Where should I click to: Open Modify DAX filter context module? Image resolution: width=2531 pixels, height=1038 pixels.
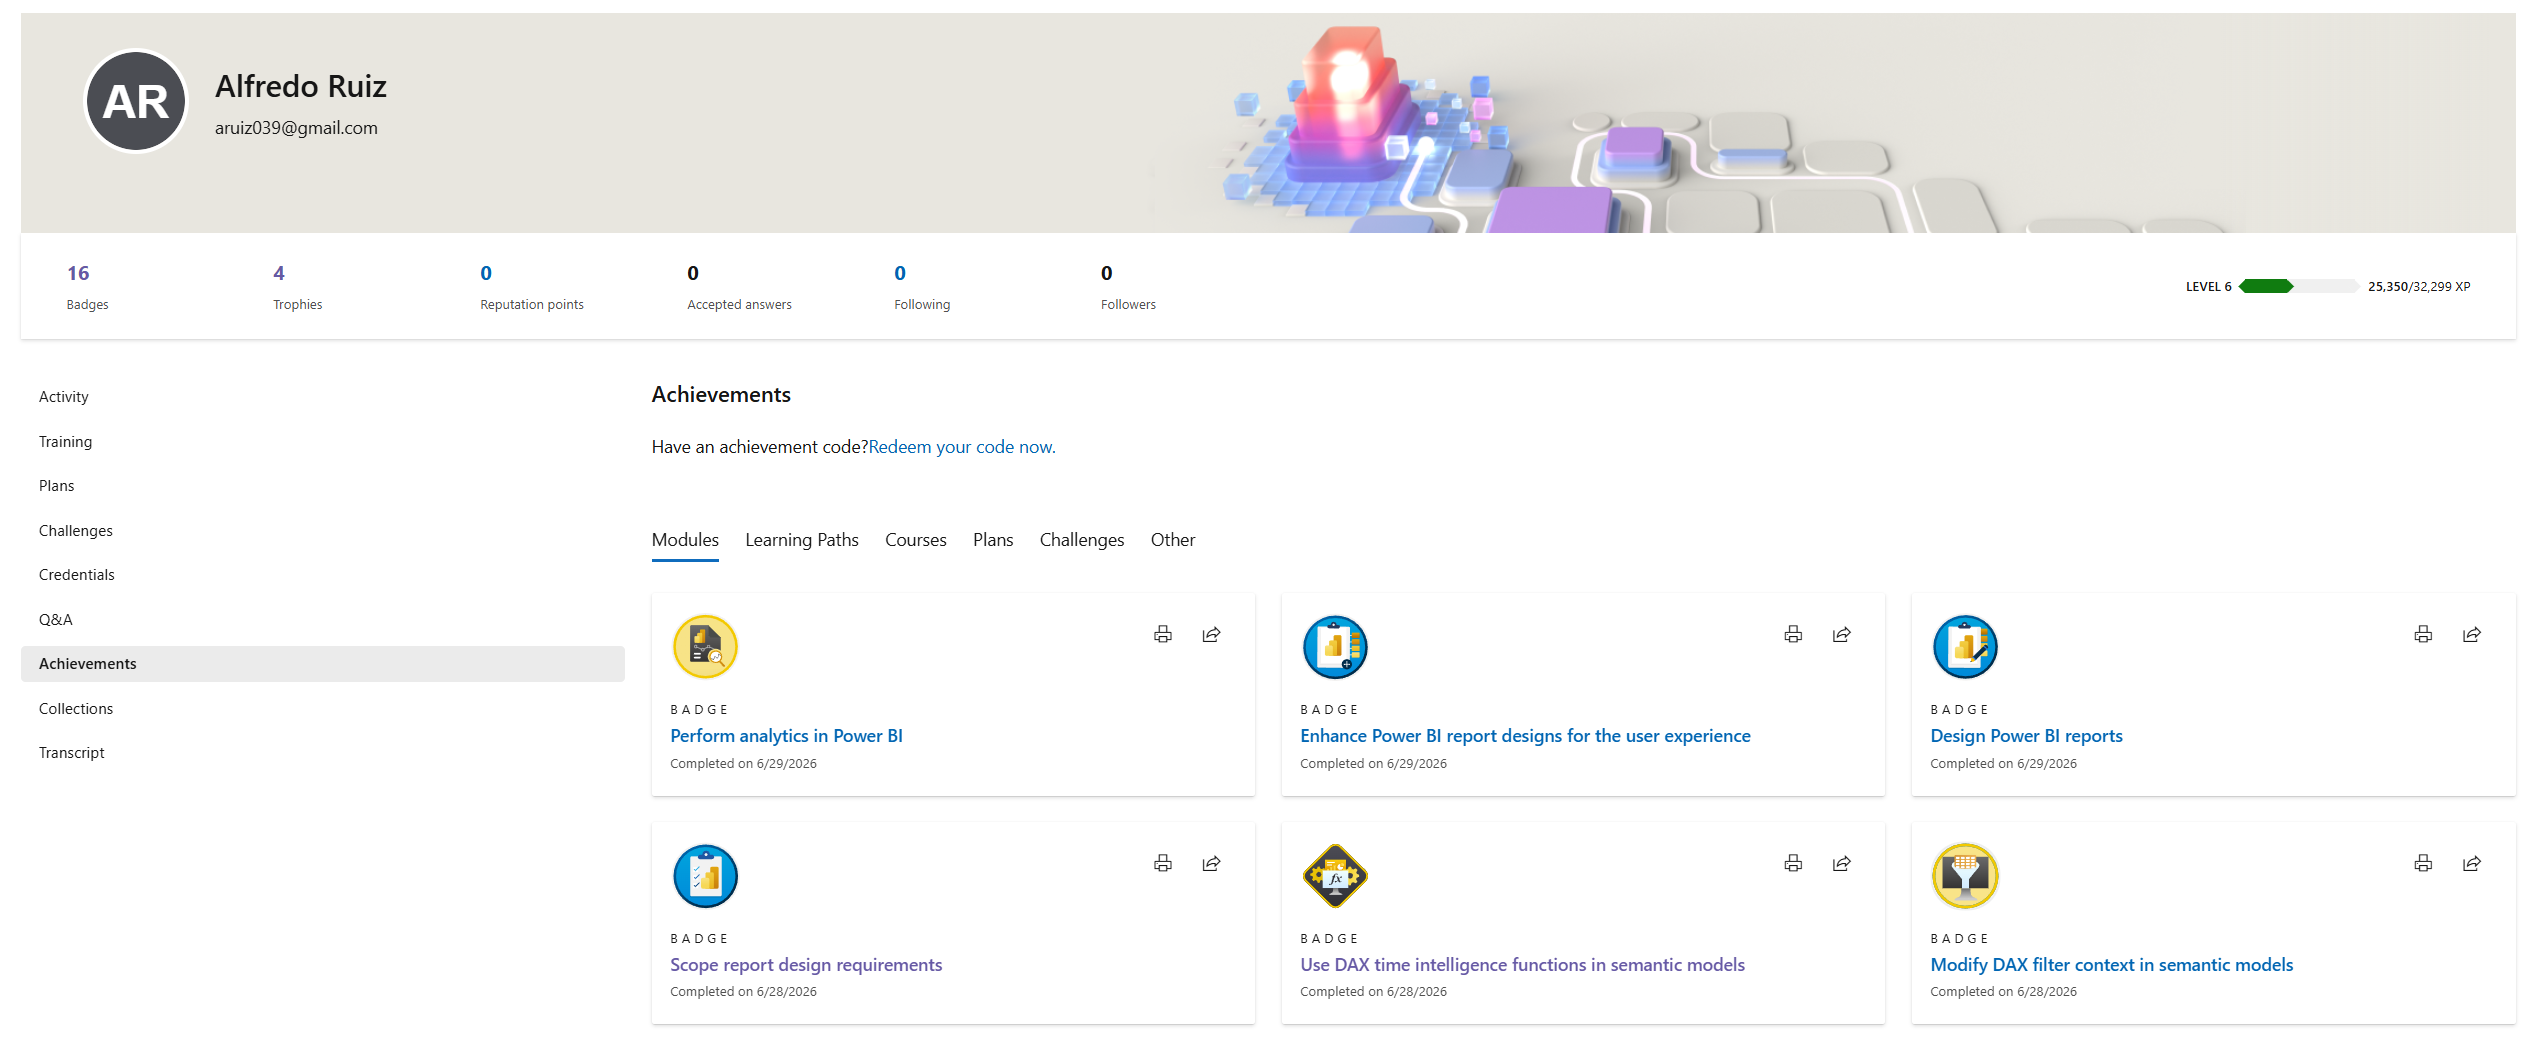point(2111,965)
